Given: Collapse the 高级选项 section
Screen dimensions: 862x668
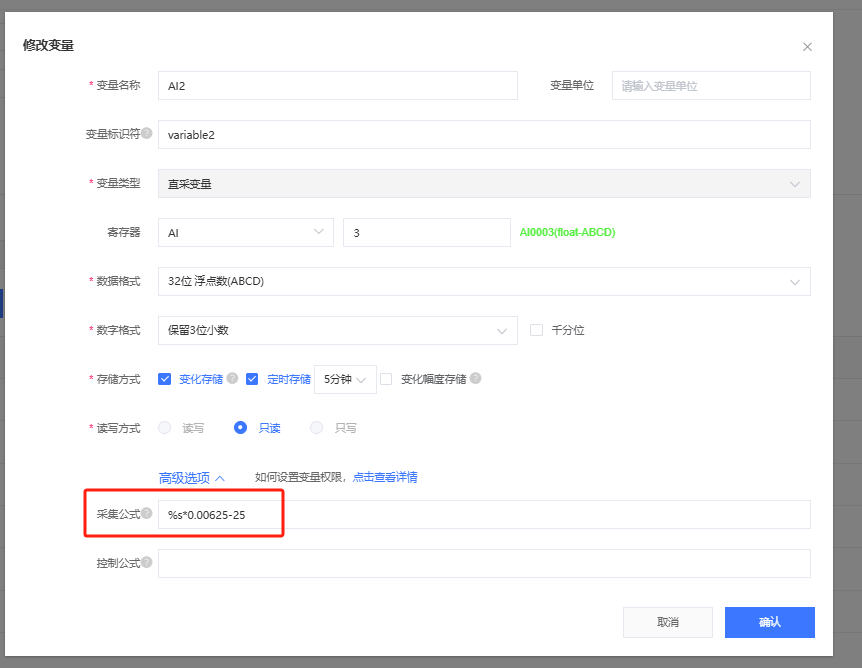Looking at the screenshot, I should [192, 478].
